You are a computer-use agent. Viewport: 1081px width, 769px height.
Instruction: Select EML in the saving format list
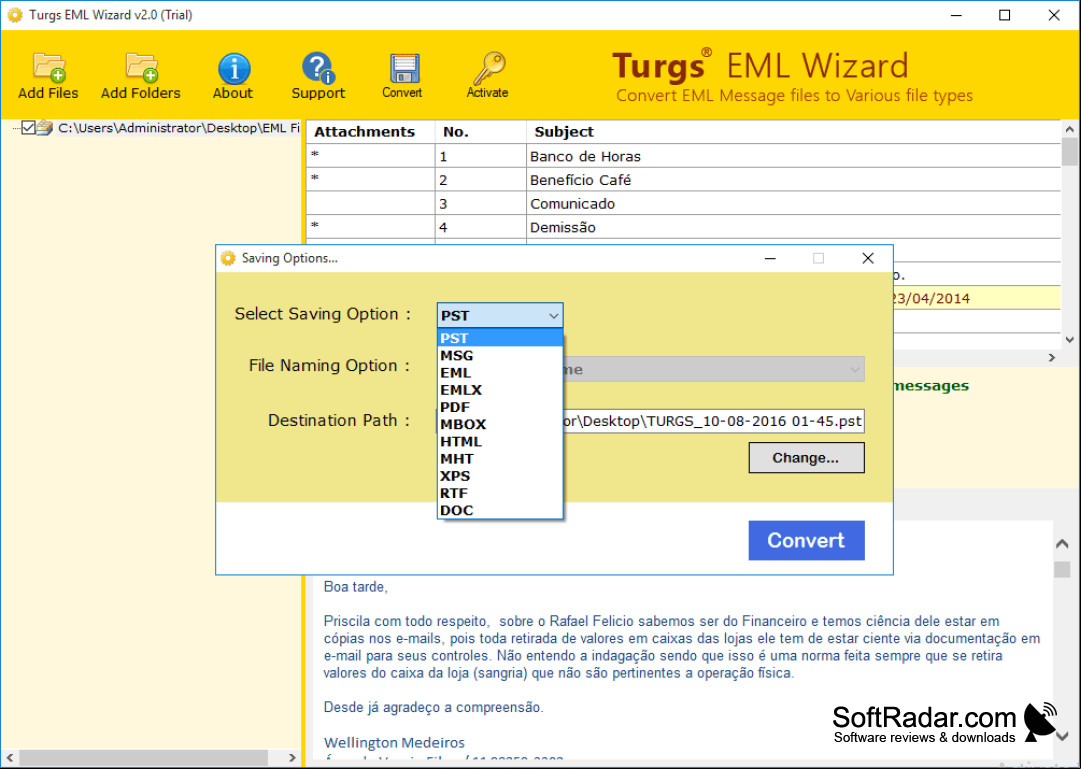500,372
